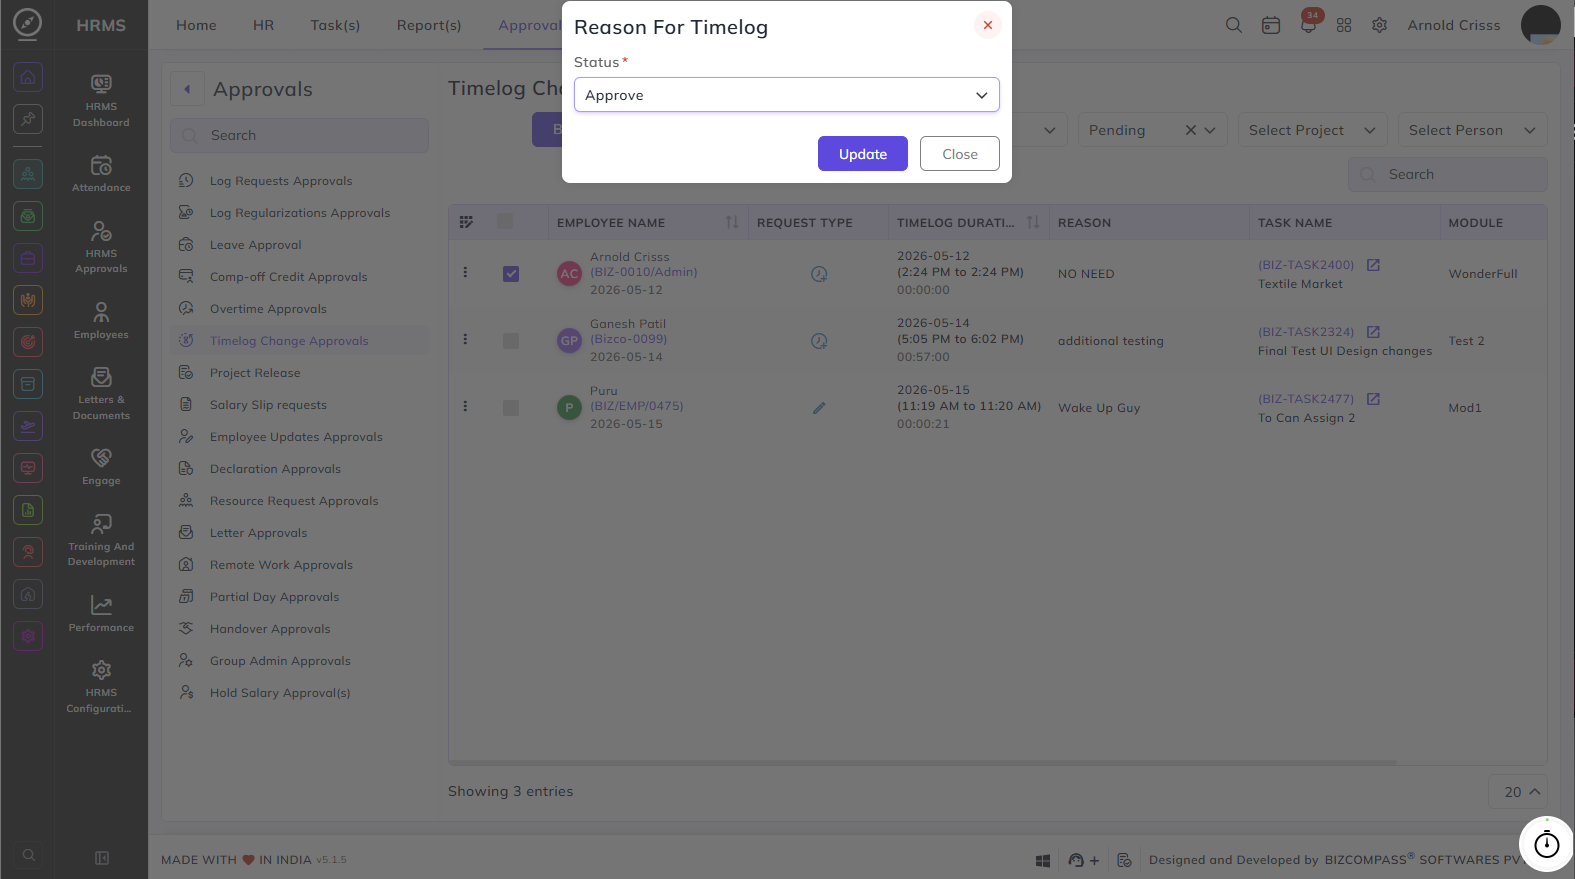Open the Status dropdown showing Approve
Image resolution: width=1575 pixels, height=879 pixels.
pyautogui.click(x=786, y=95)
